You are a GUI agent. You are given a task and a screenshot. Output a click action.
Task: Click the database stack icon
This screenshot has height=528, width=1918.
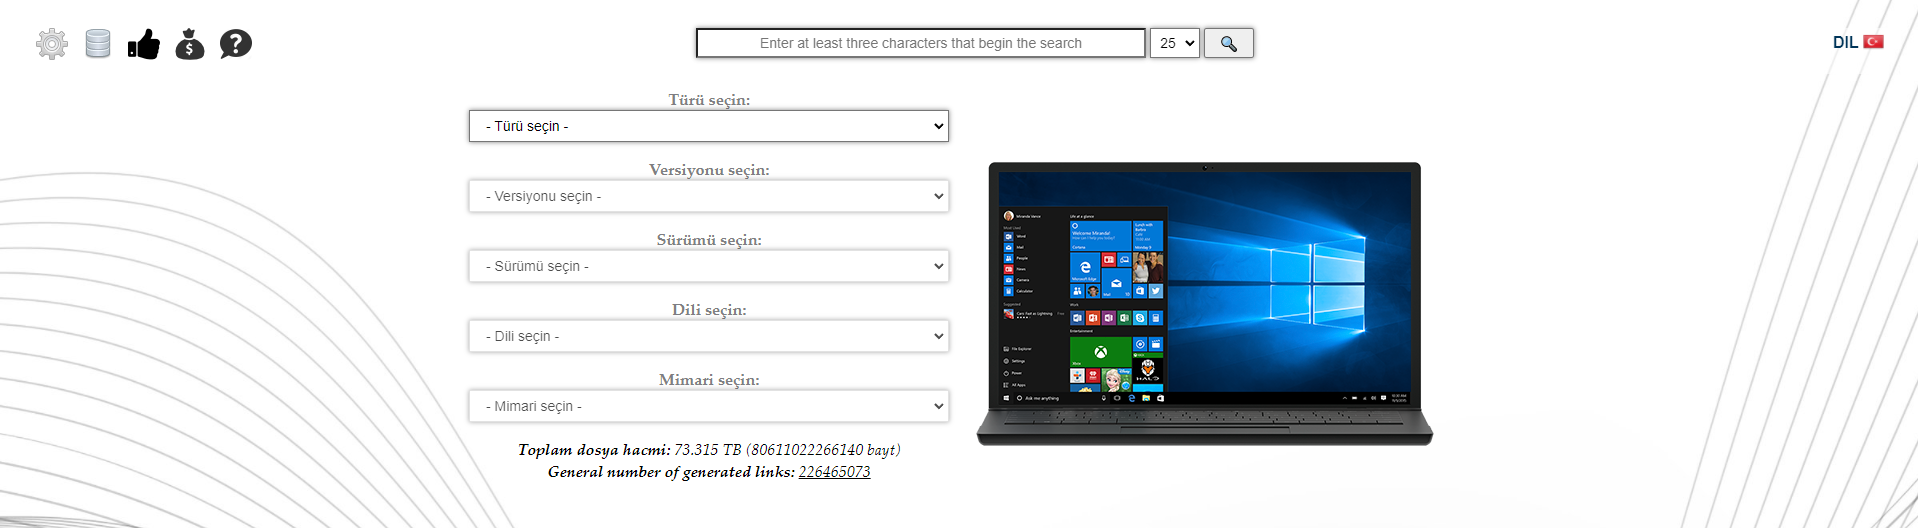(98, 44)
